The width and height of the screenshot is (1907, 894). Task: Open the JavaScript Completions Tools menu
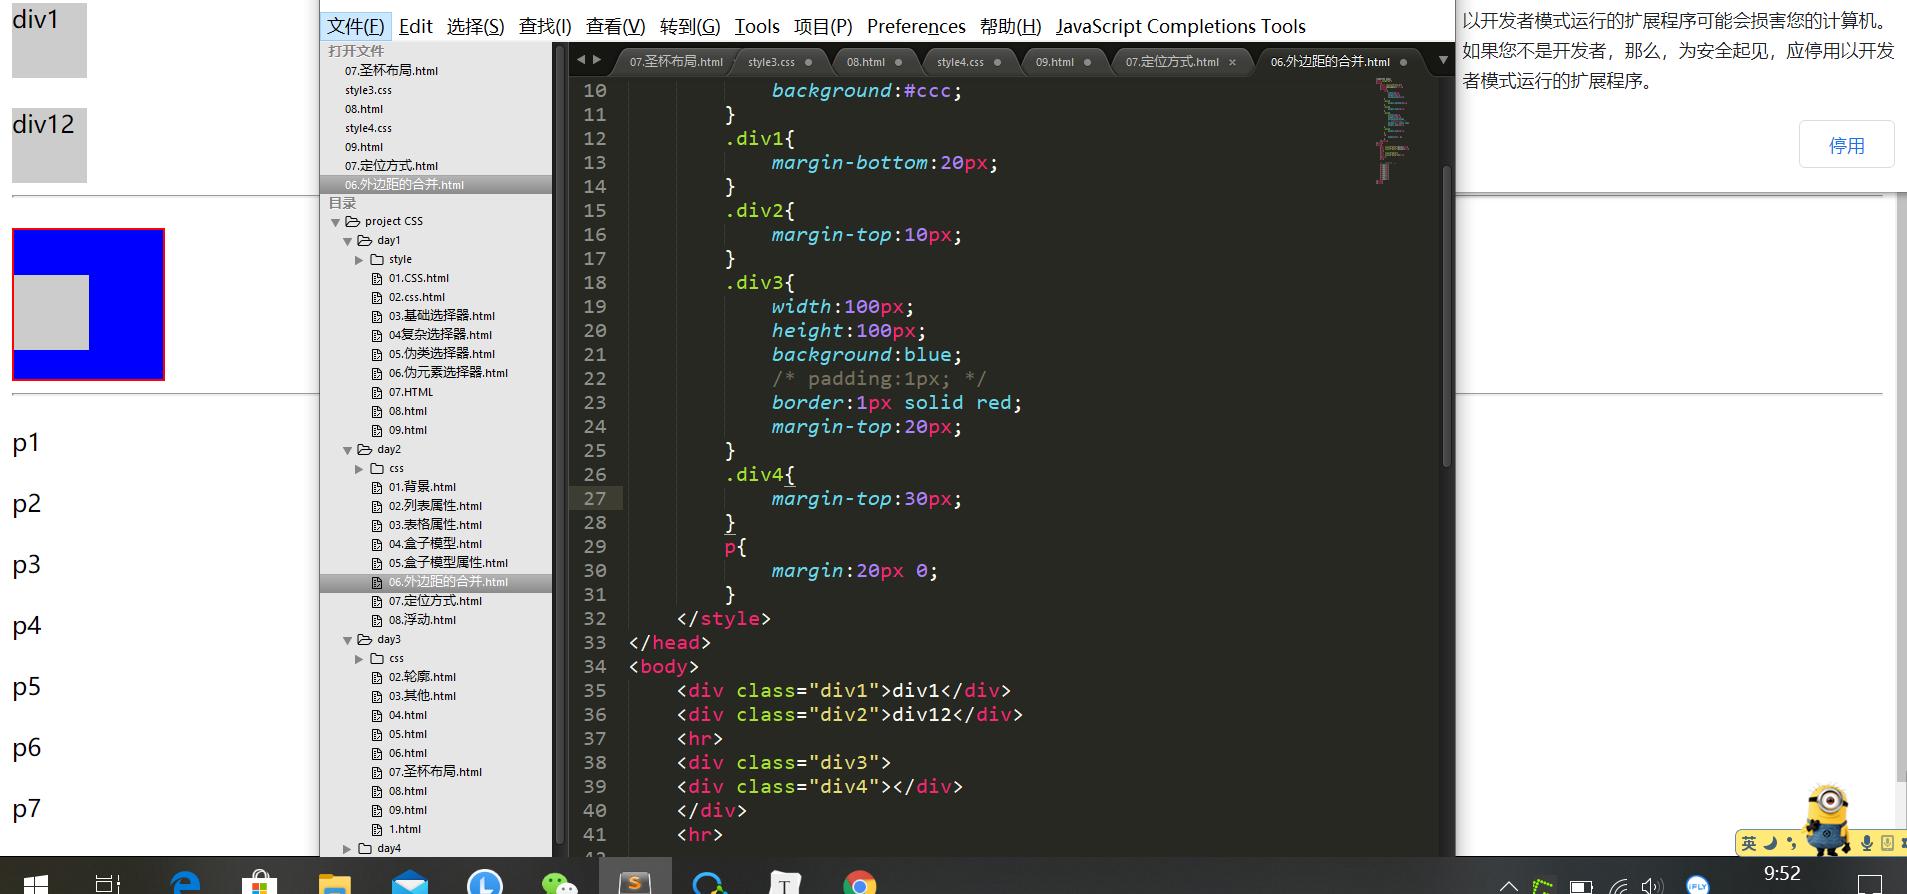(1181, 26)
